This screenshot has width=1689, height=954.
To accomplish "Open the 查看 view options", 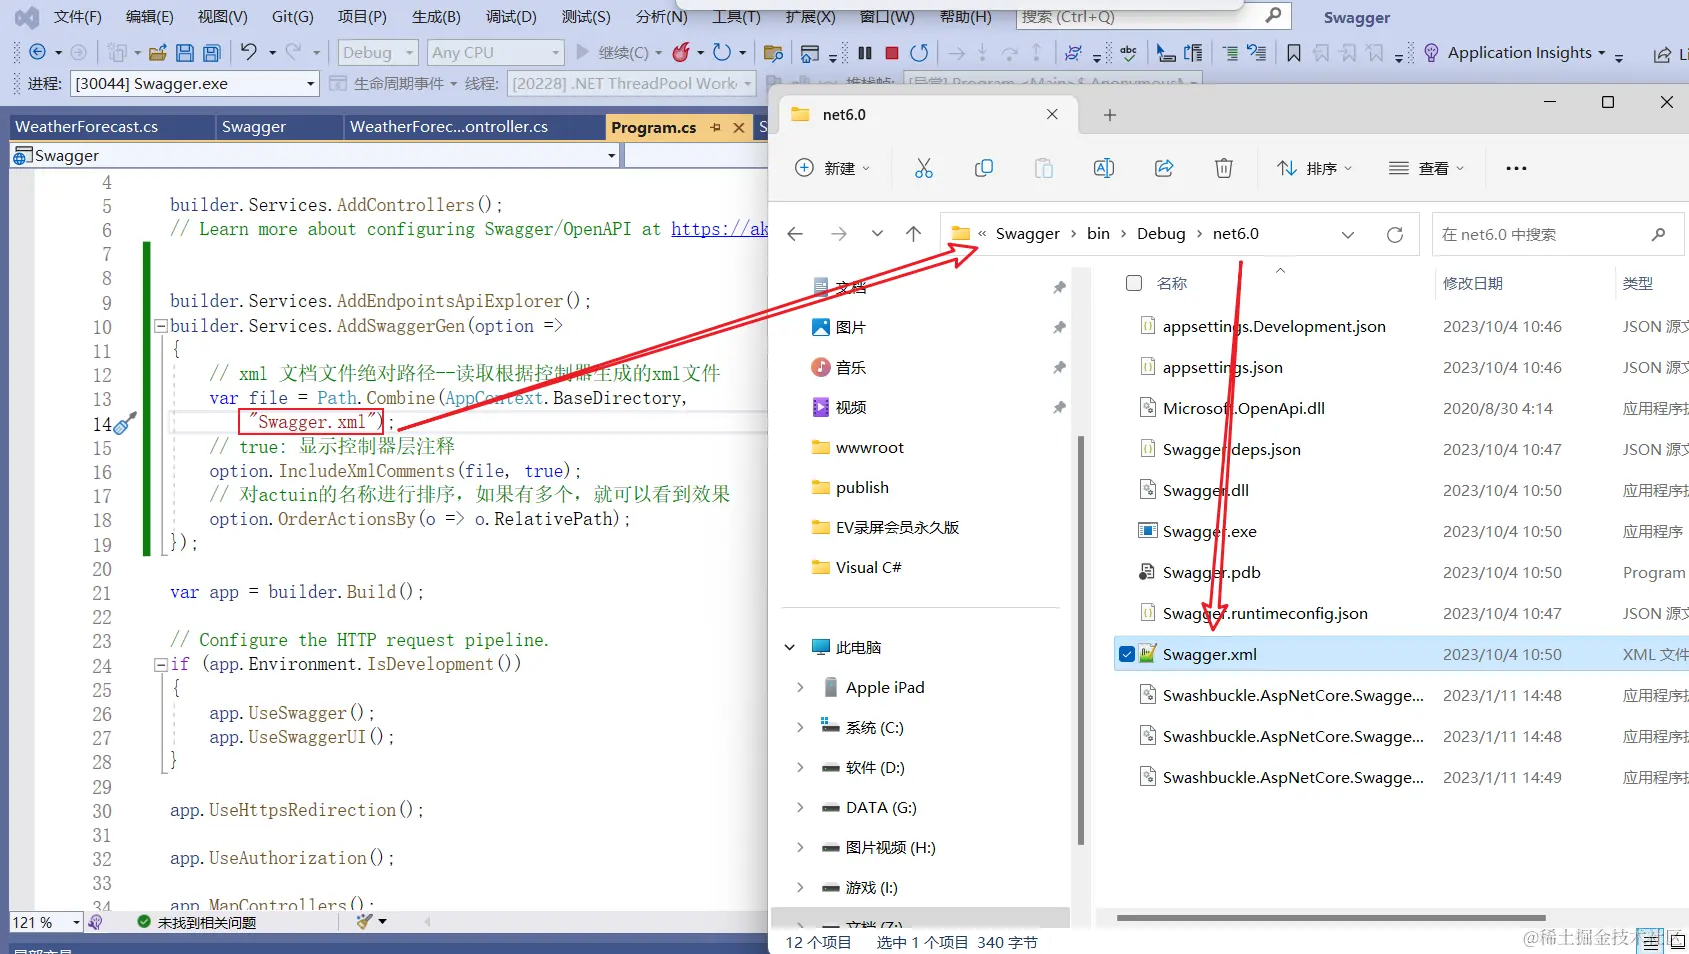I will pos(1426,168).
